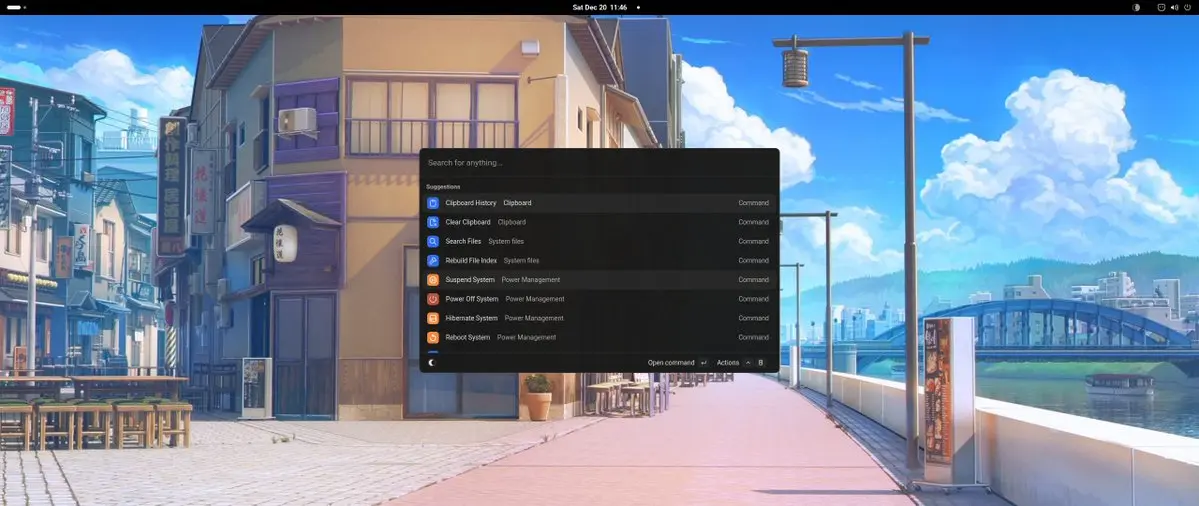Select the 'Search Files' command label
1199x506 pixels.
463,241
